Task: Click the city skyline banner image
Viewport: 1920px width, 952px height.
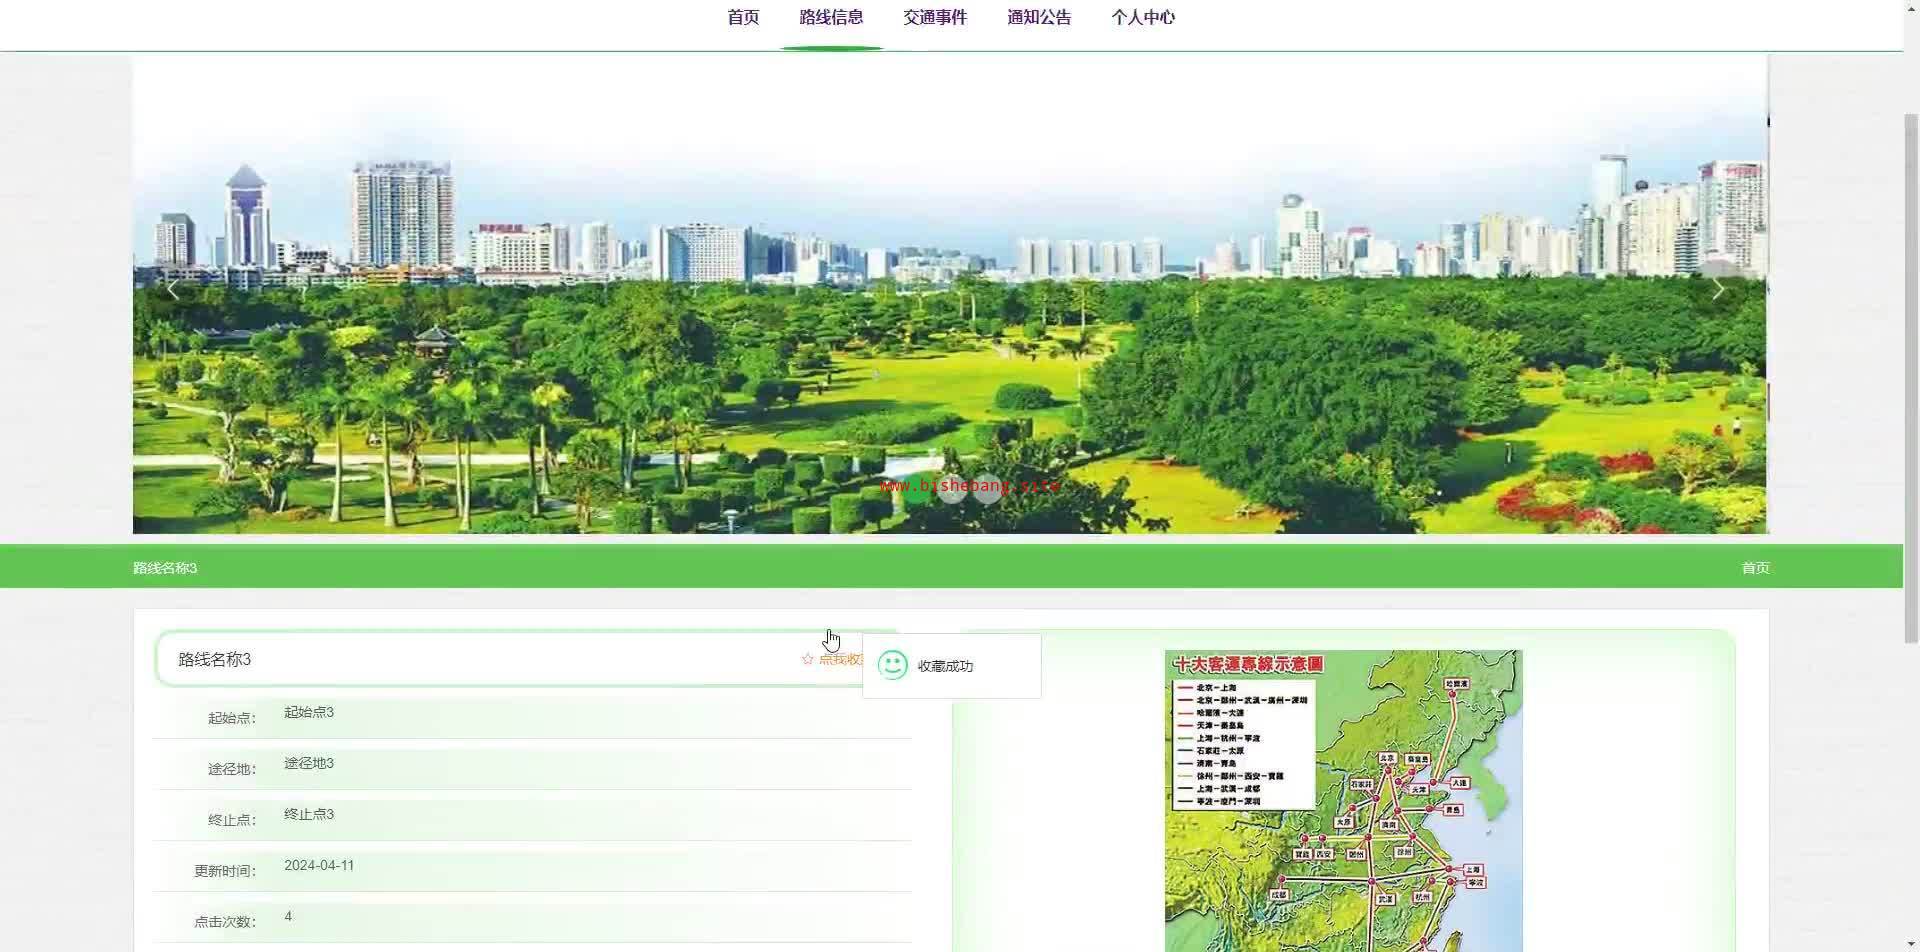Action: tap(950, 293)
